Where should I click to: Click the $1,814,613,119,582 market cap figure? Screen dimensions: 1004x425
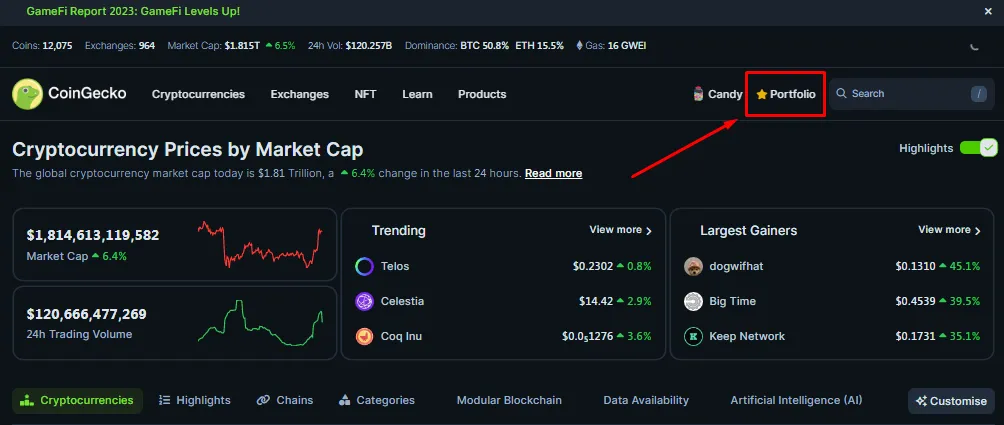[93, 236]
